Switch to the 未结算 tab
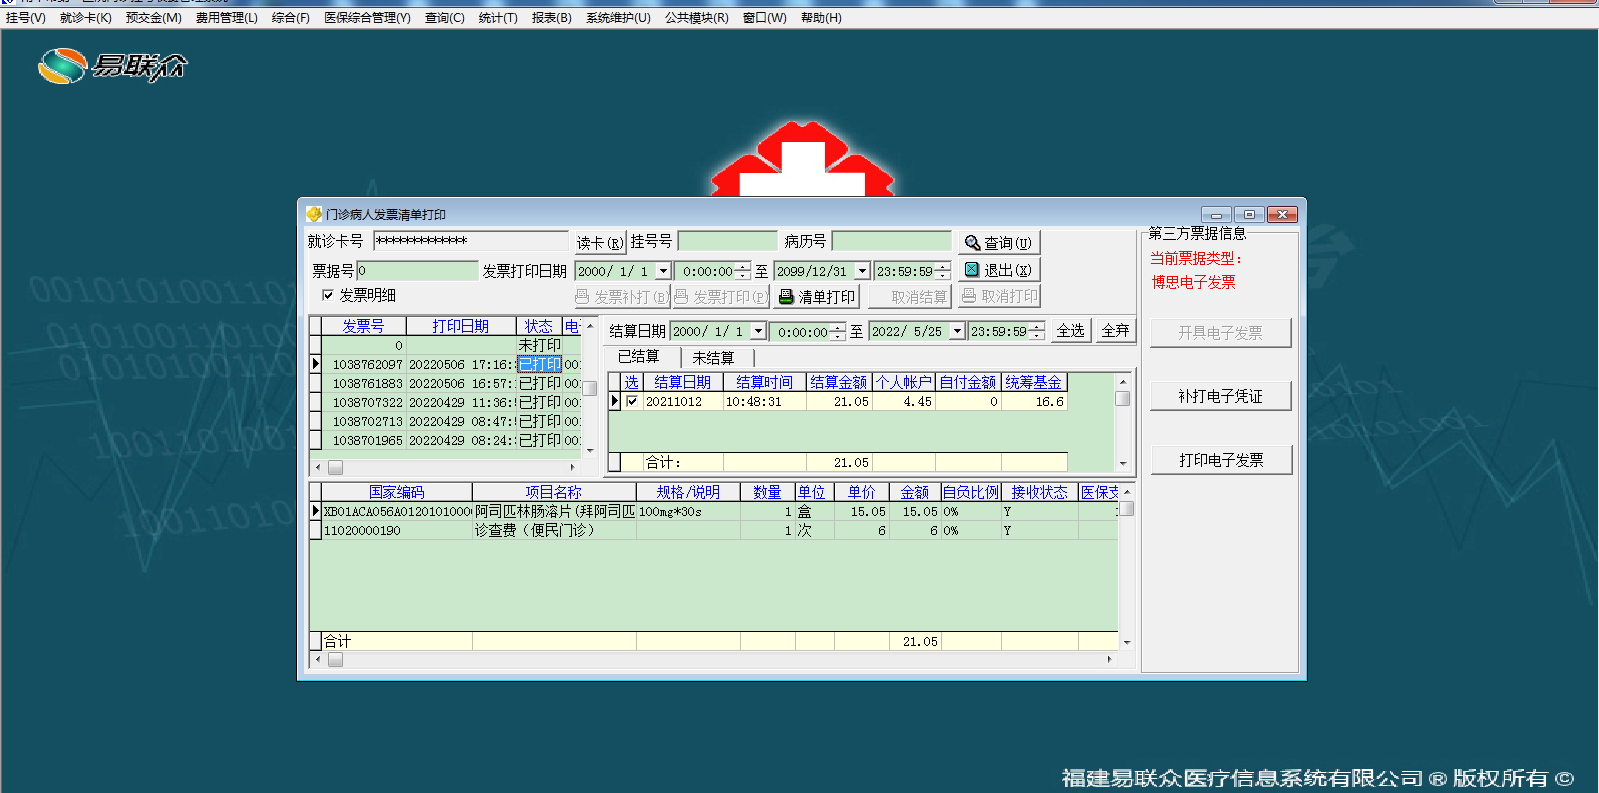This screenshot has width=1599, height=793. tap(713, 357)
